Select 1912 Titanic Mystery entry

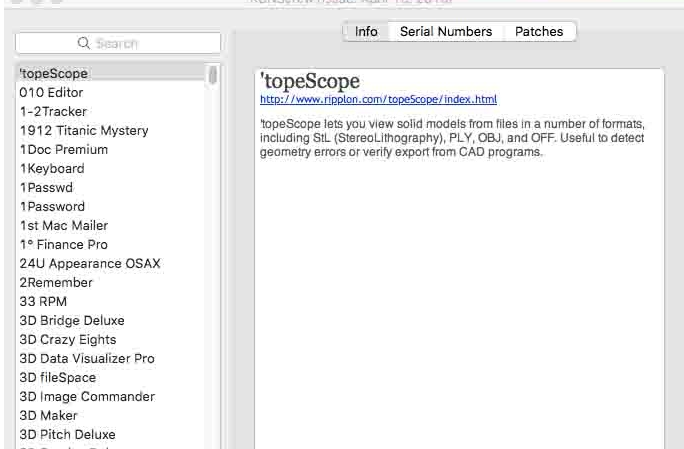click(x=111, y=130)
